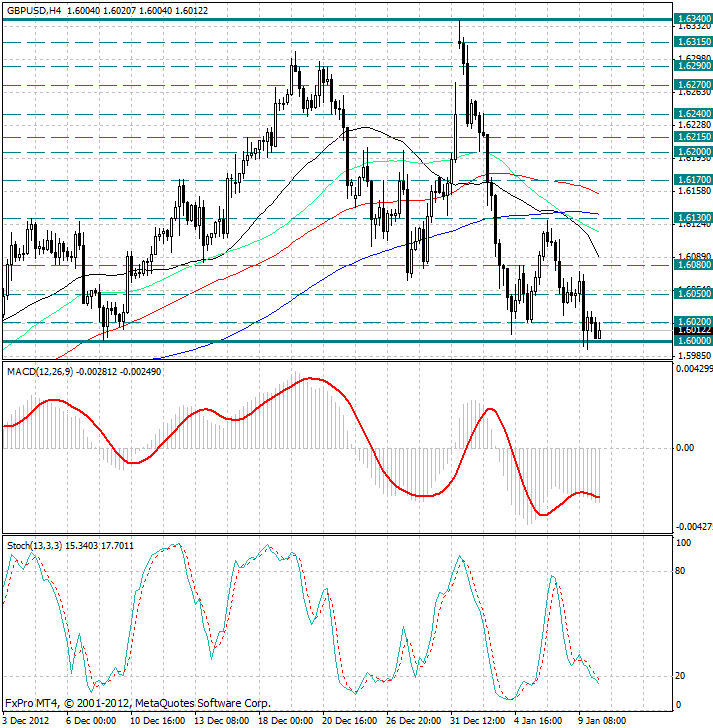
Task: Select the 1.63400 price level label
Action: click(693, 19)
